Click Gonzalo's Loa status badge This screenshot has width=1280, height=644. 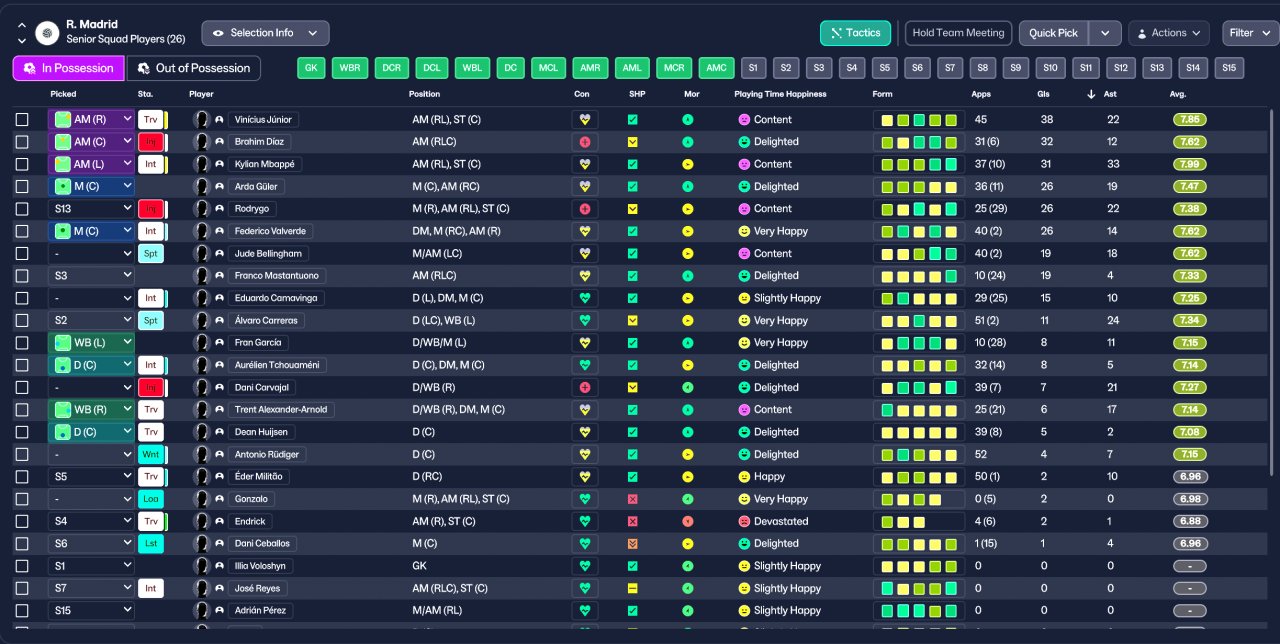point(150,499)
